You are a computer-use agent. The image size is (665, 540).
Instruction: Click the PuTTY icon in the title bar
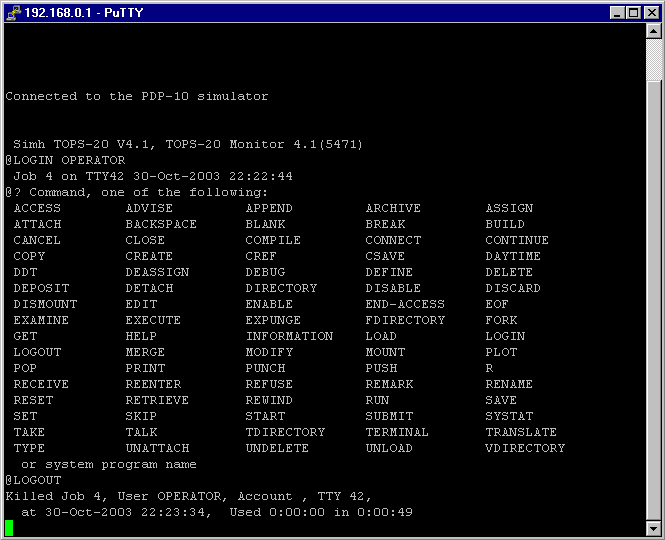[x=13, y=12]
